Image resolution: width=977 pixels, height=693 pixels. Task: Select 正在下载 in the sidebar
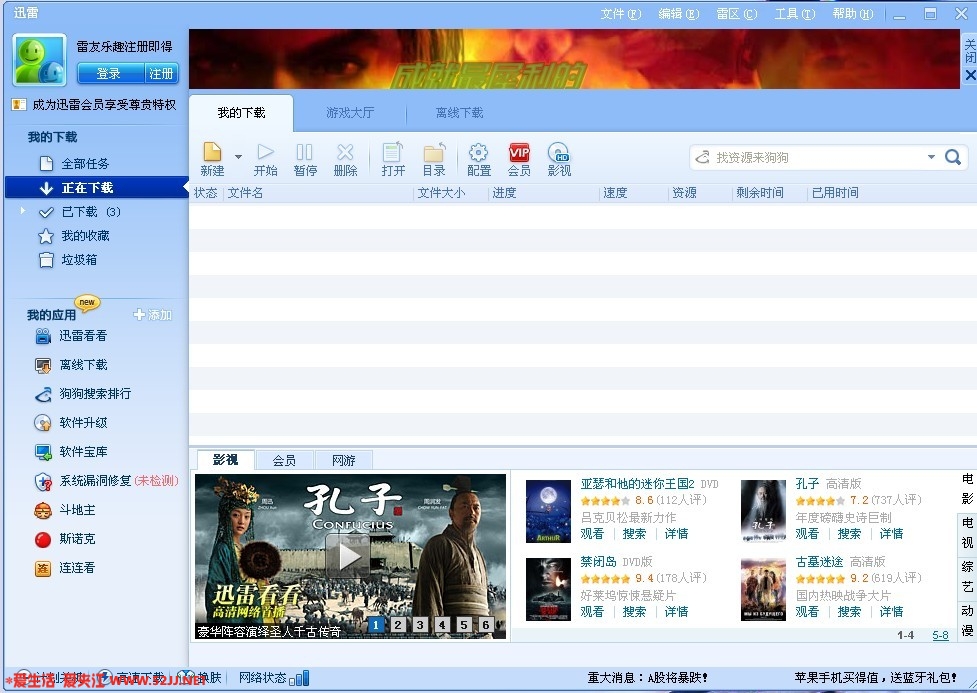tap(97, 188)
